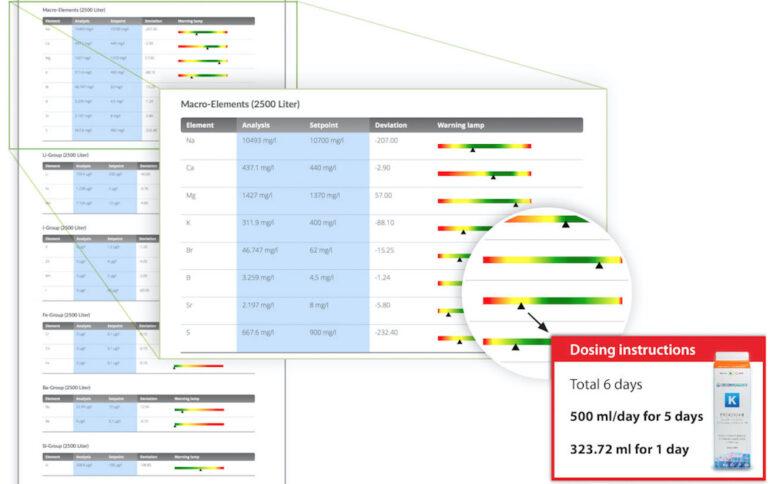Select the Na analysis value 10493 mg/l

click(x=265, y=141)
